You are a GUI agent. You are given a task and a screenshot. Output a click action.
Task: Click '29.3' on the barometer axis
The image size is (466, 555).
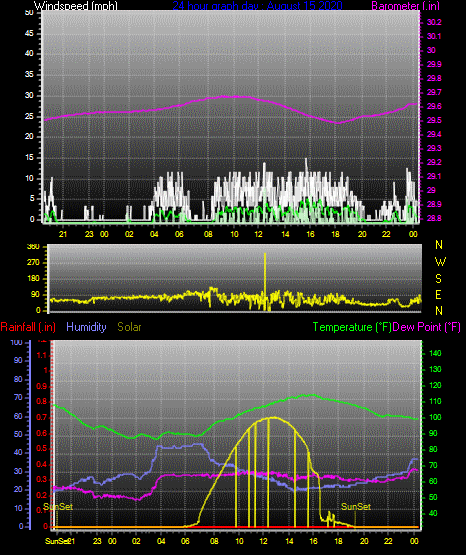click(434, 148)
